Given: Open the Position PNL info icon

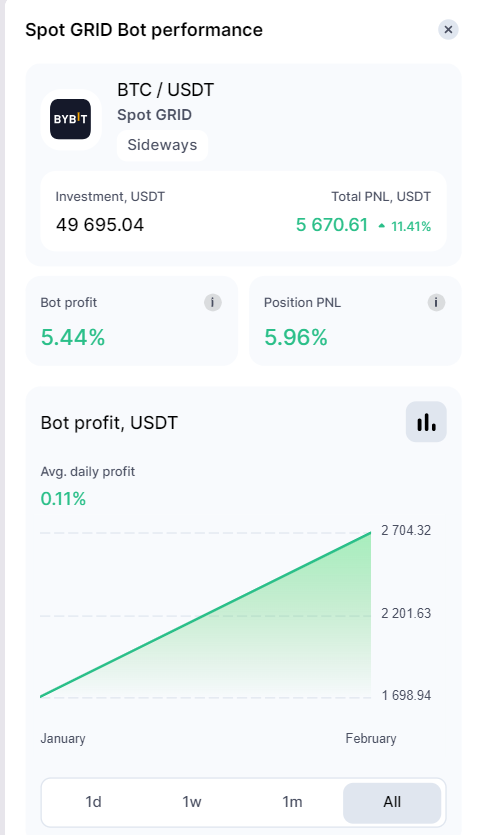Looking at the screenshot, I should 436,302.
